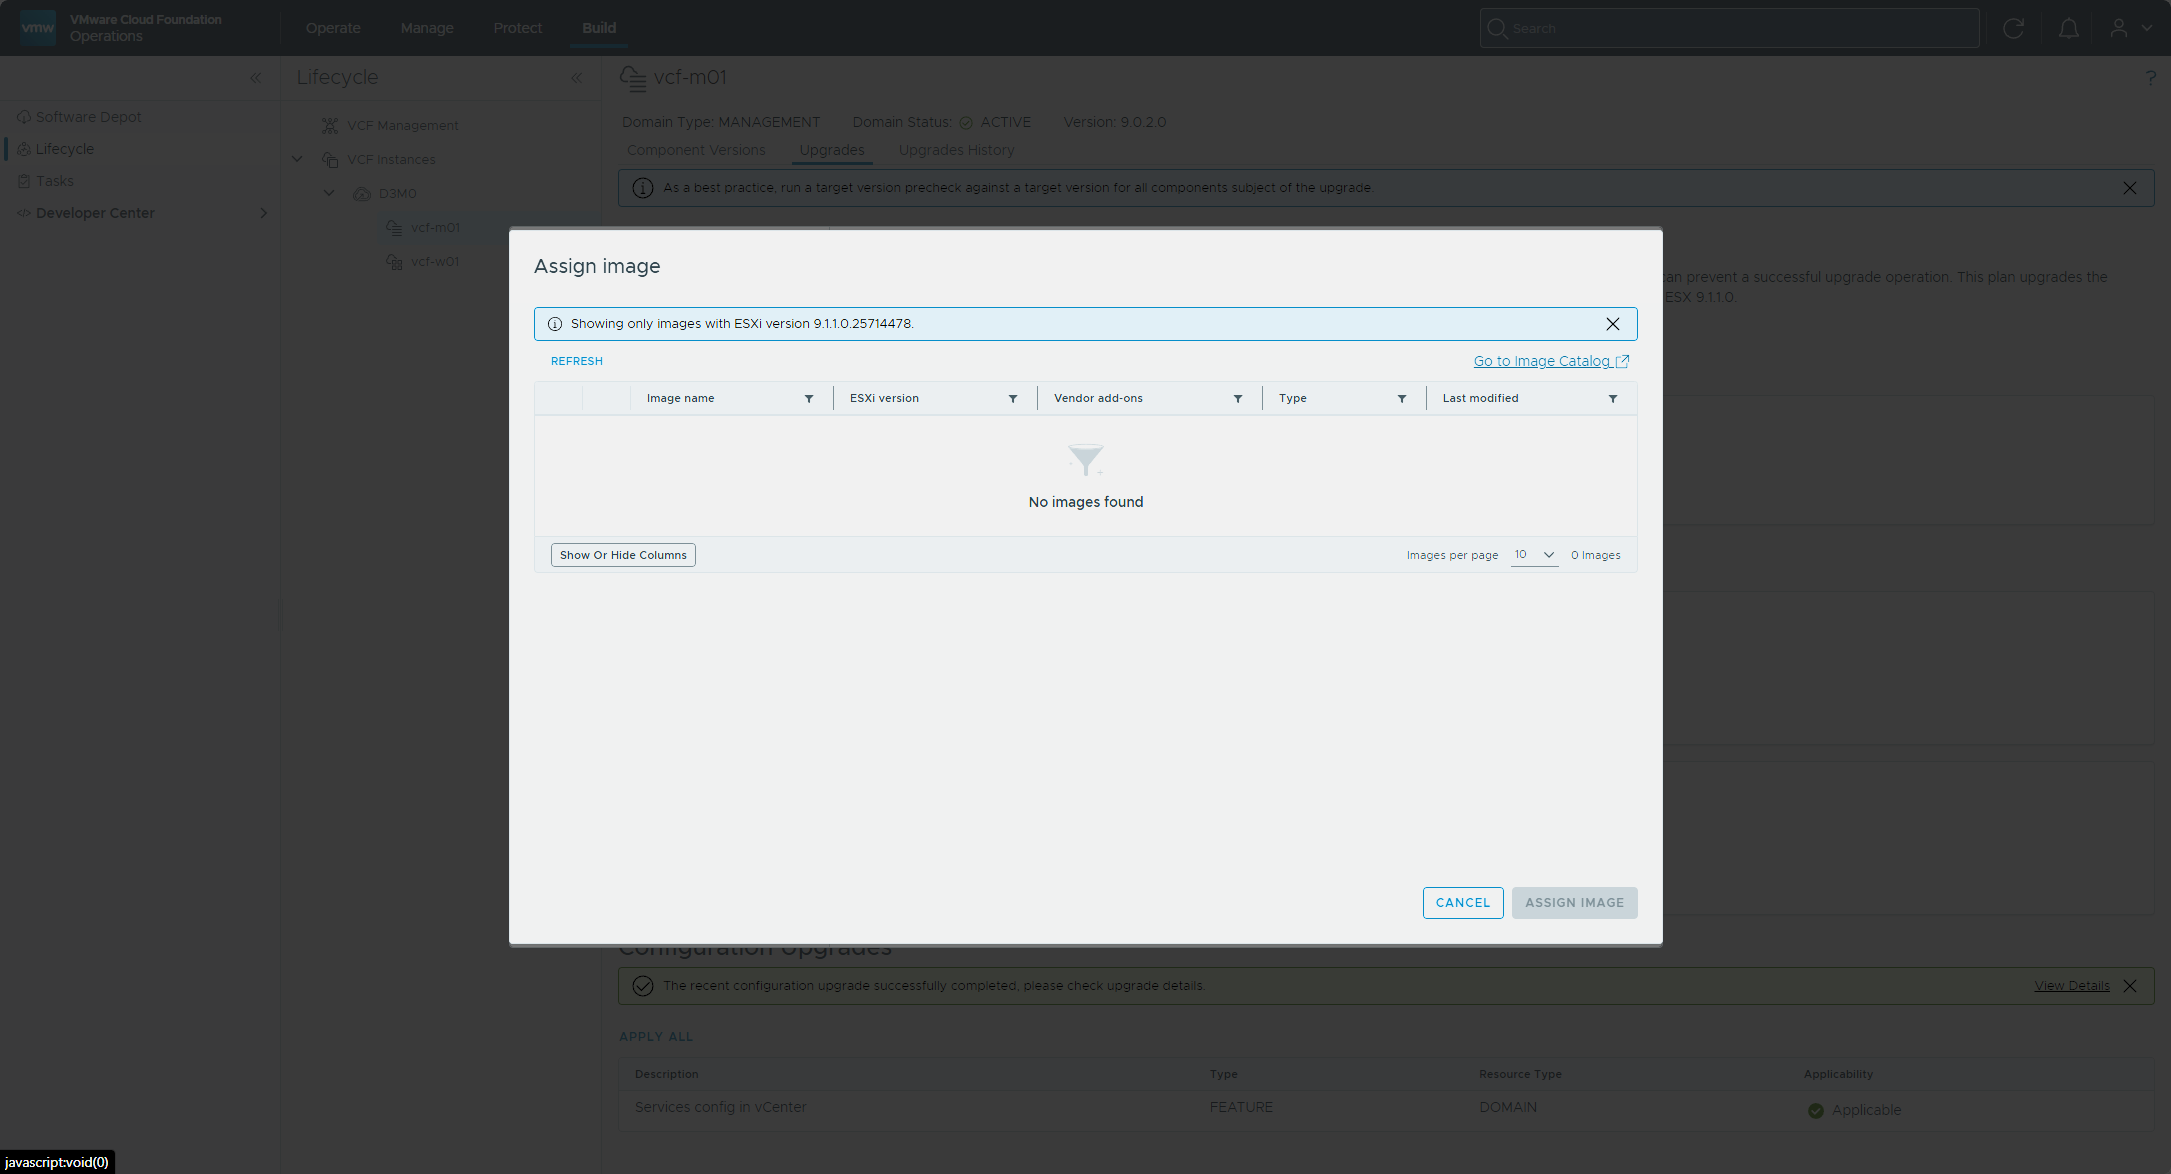
Task: Collapse the Lifecycle panel
Action: pyautogui.click(x=577, y=78)
